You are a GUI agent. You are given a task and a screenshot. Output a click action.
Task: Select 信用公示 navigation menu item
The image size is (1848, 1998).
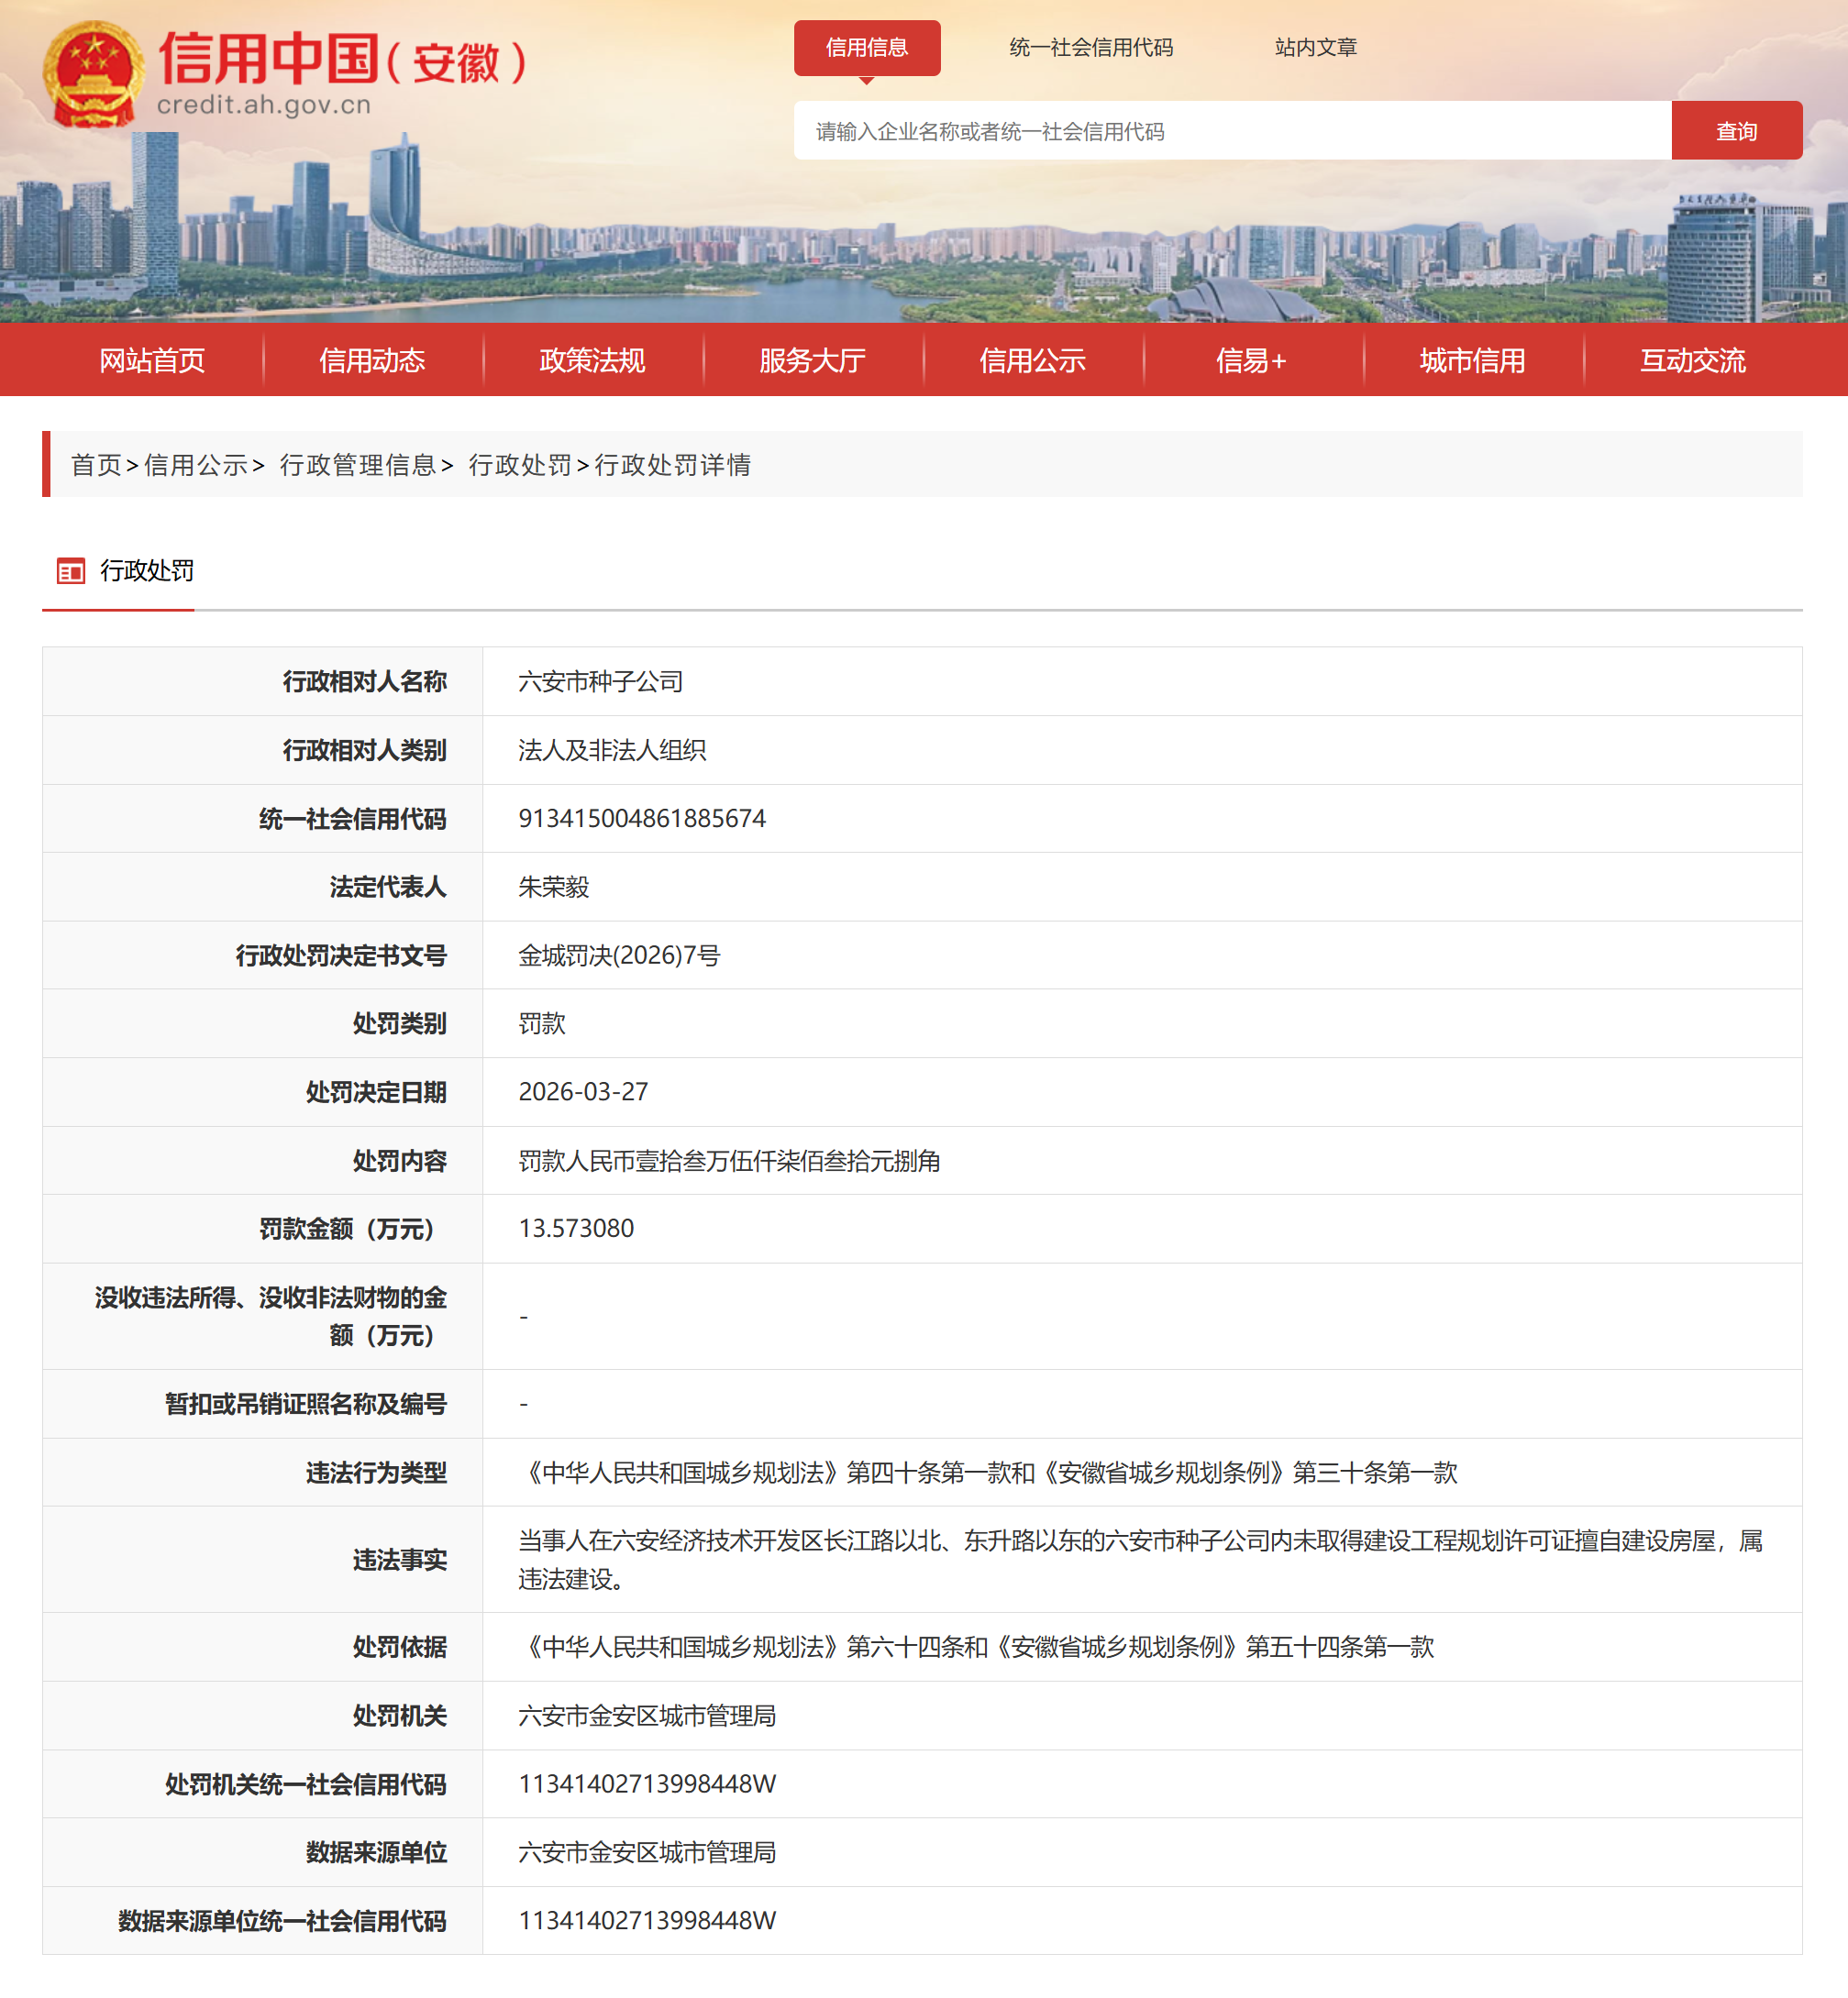[1032, 360]
